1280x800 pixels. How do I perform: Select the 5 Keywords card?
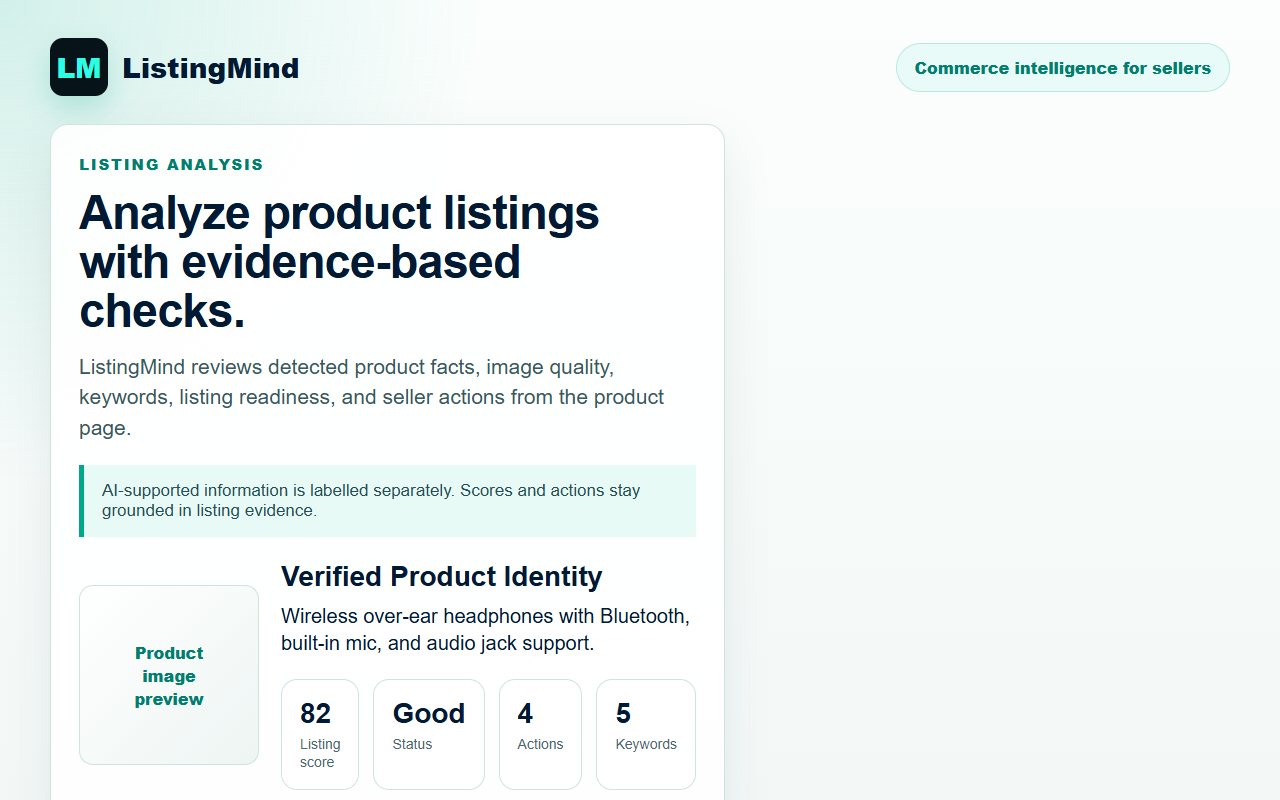click(646, 734)
